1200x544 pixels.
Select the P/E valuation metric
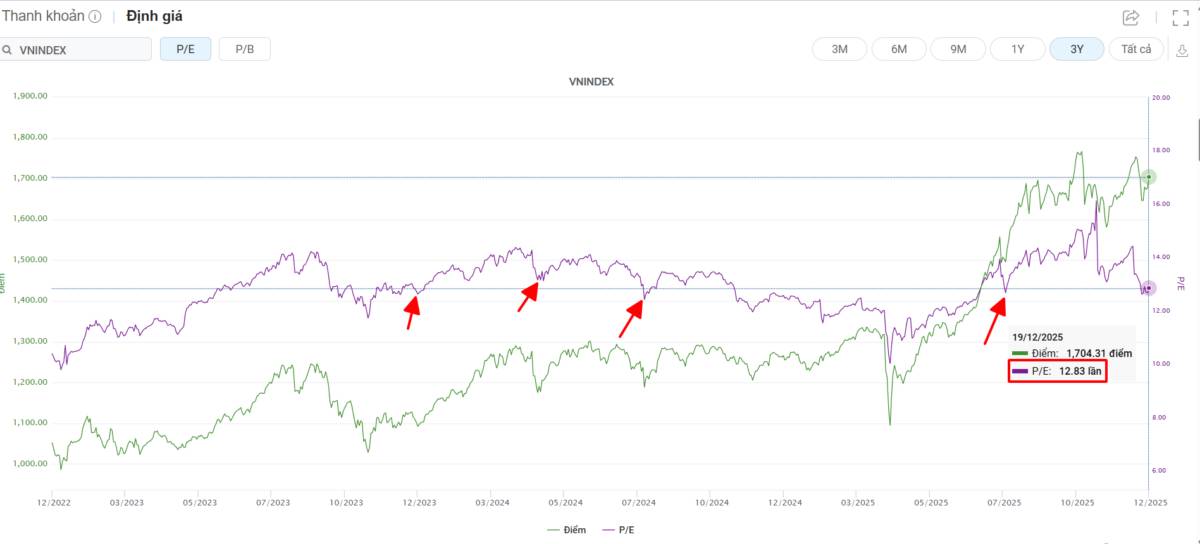(185, 49)
